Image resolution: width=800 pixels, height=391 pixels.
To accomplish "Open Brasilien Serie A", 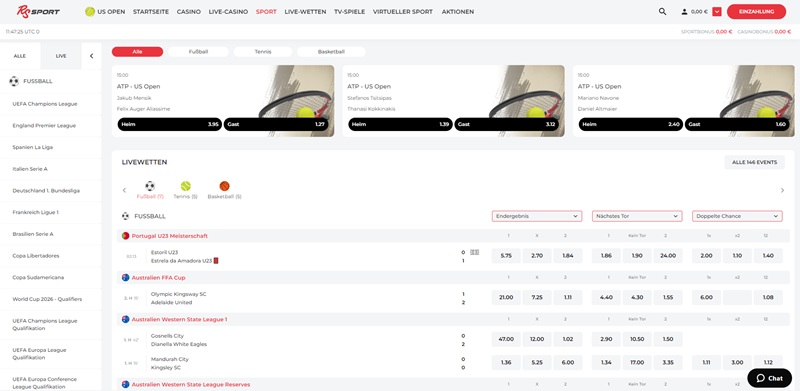I will click(x=33, y=234).
